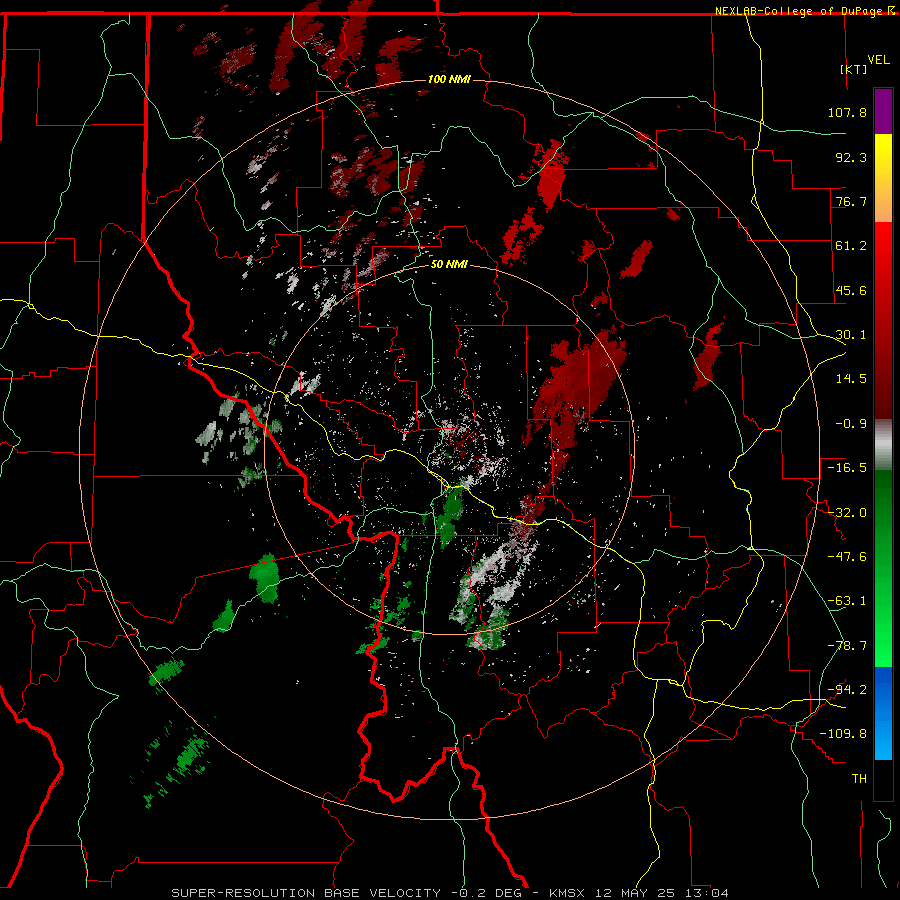Click the 107.8 legend value
Viewport: 900px width, 900px height.
click(x=847, y=112)
